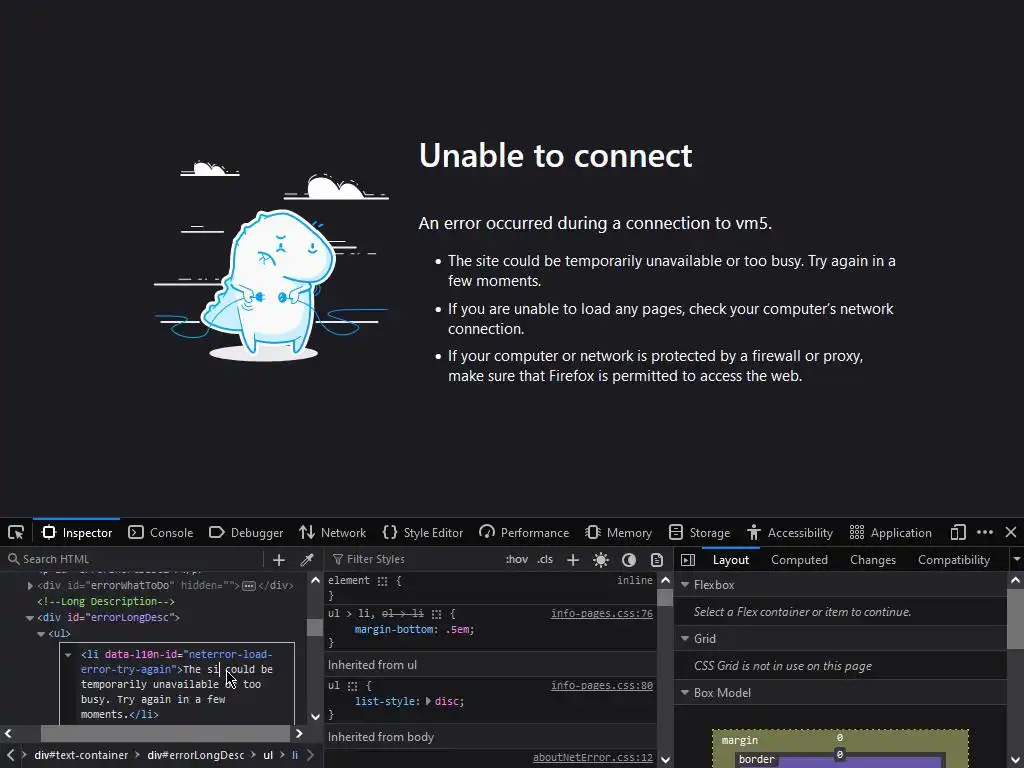Edit the margin-bottom .5em value
Image resolution: width=1024 pixels, height=768 pixels.
point(458,630)
